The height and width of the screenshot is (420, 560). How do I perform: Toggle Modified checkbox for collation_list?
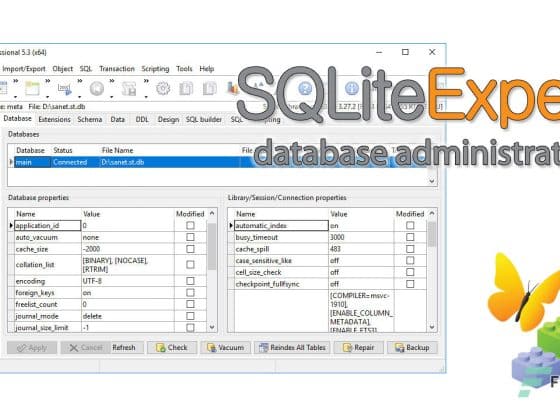click(190, 265)
